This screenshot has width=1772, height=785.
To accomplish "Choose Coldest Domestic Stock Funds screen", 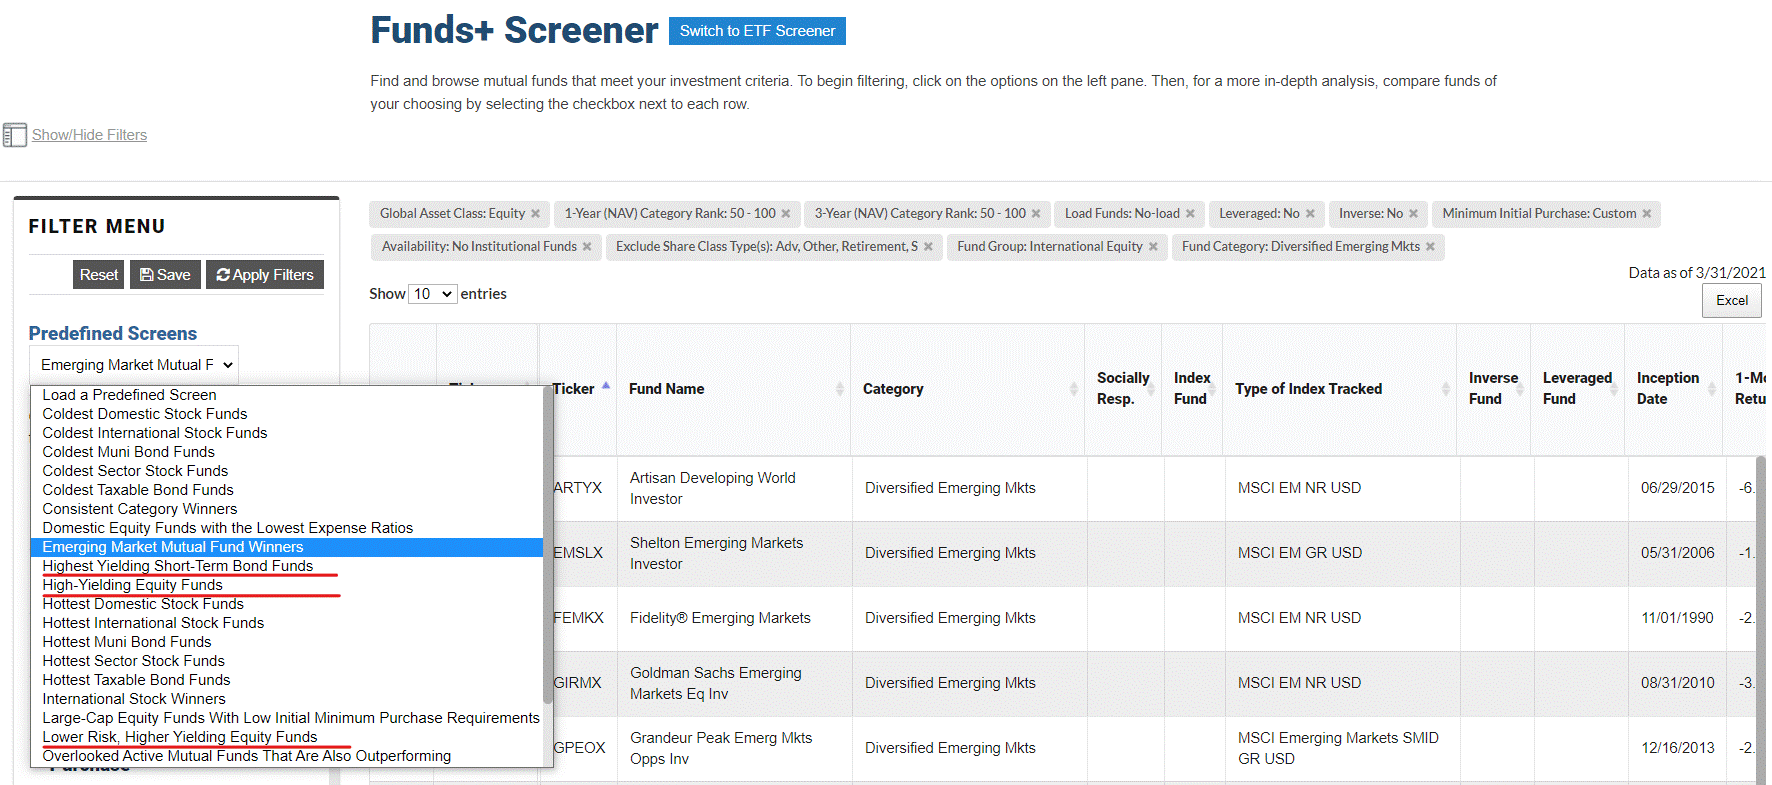I will point(287,414).
